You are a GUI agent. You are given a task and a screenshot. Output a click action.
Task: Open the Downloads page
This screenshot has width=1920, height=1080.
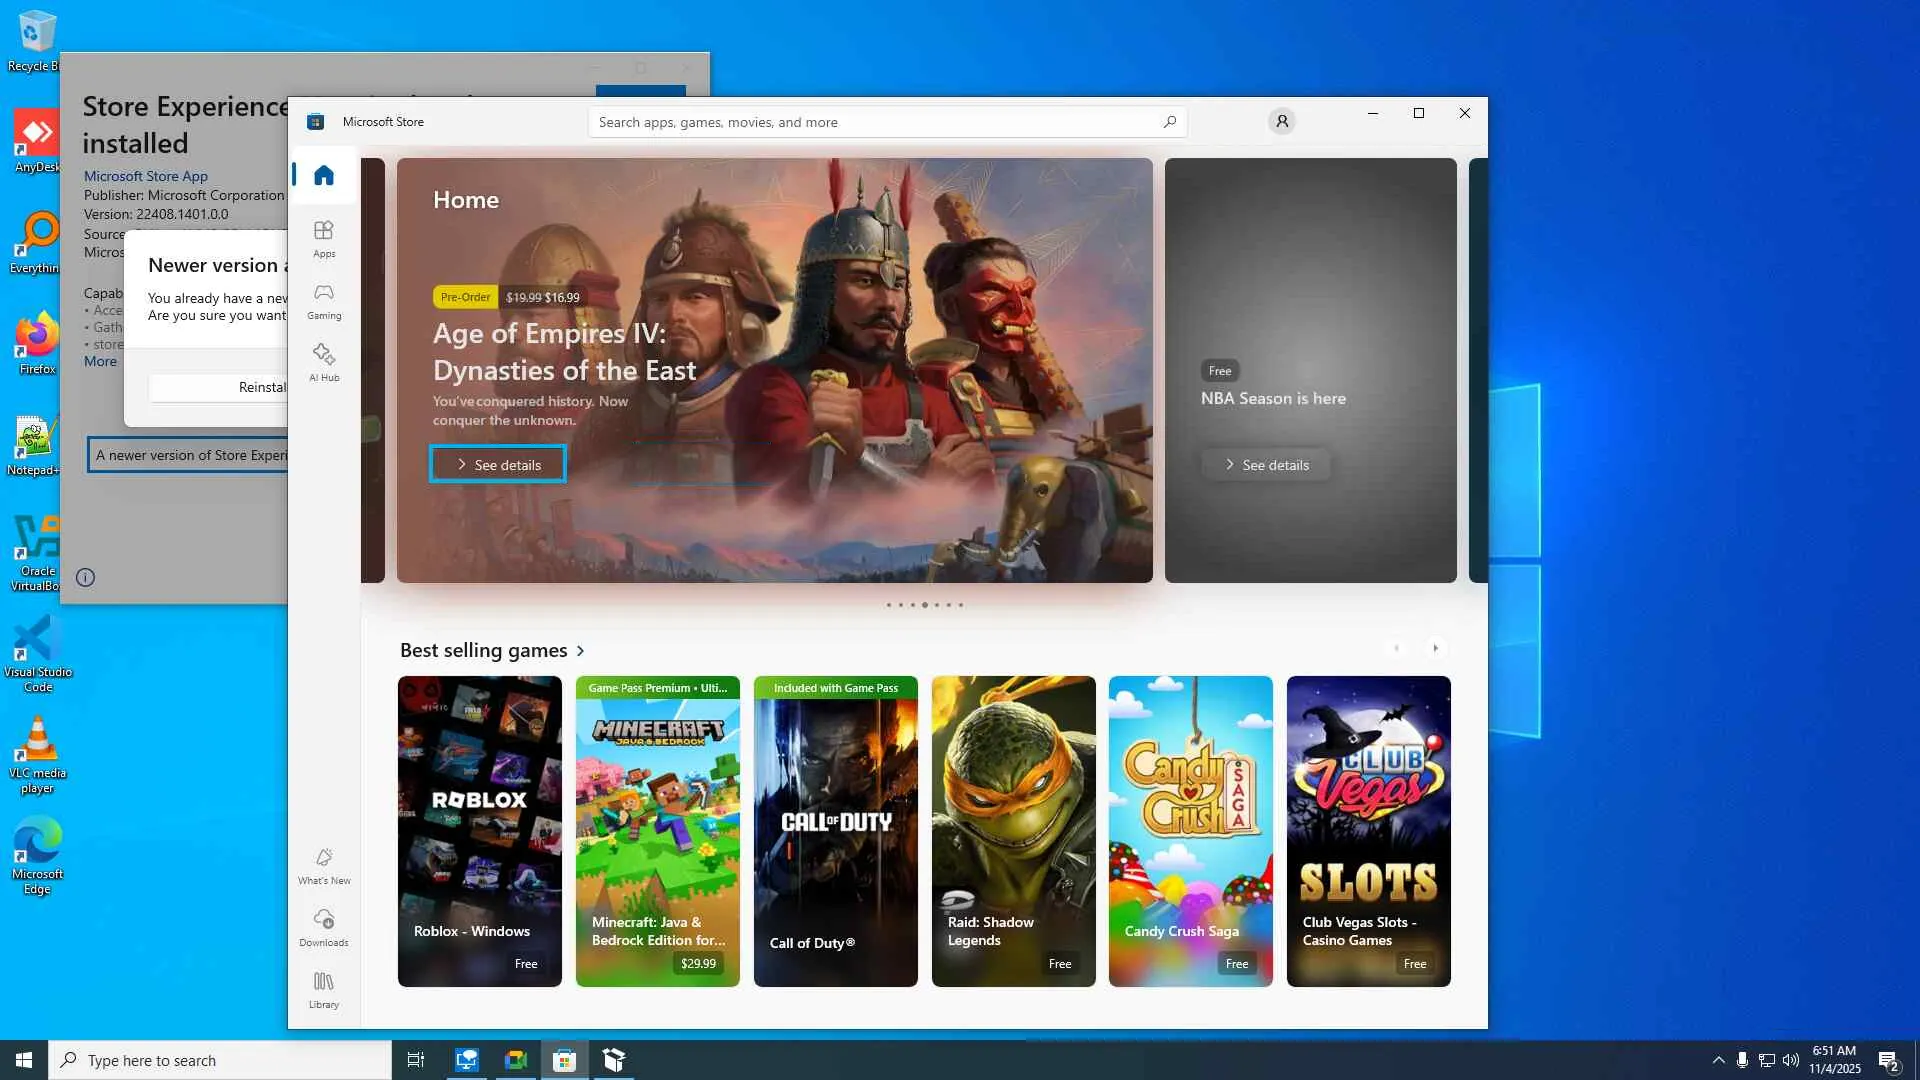(x=323, y=928)
